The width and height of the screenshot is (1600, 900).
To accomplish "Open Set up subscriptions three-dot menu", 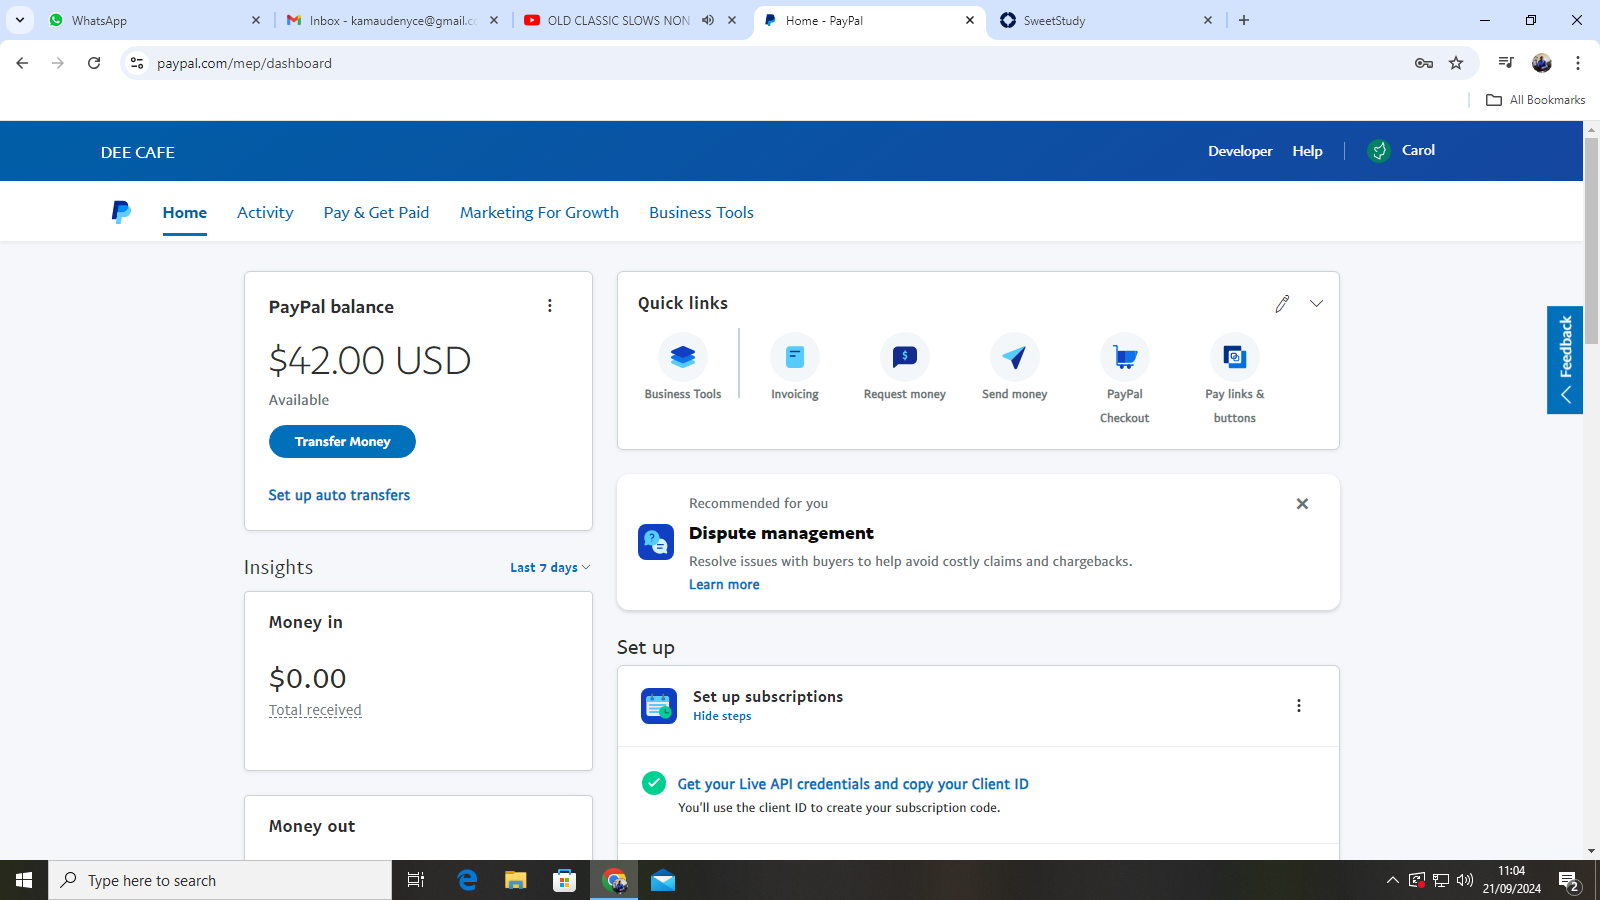I will tap(1299, 706).
